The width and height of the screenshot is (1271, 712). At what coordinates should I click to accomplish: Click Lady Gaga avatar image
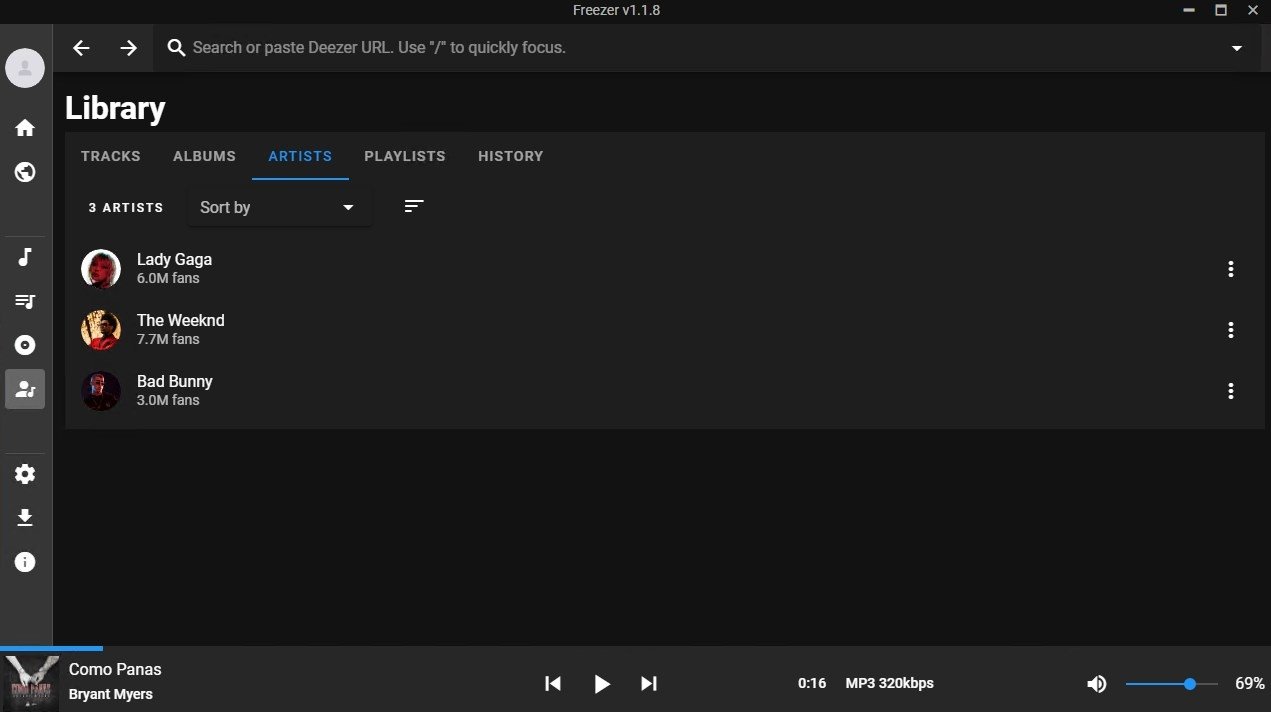click(x=101, y=269)
